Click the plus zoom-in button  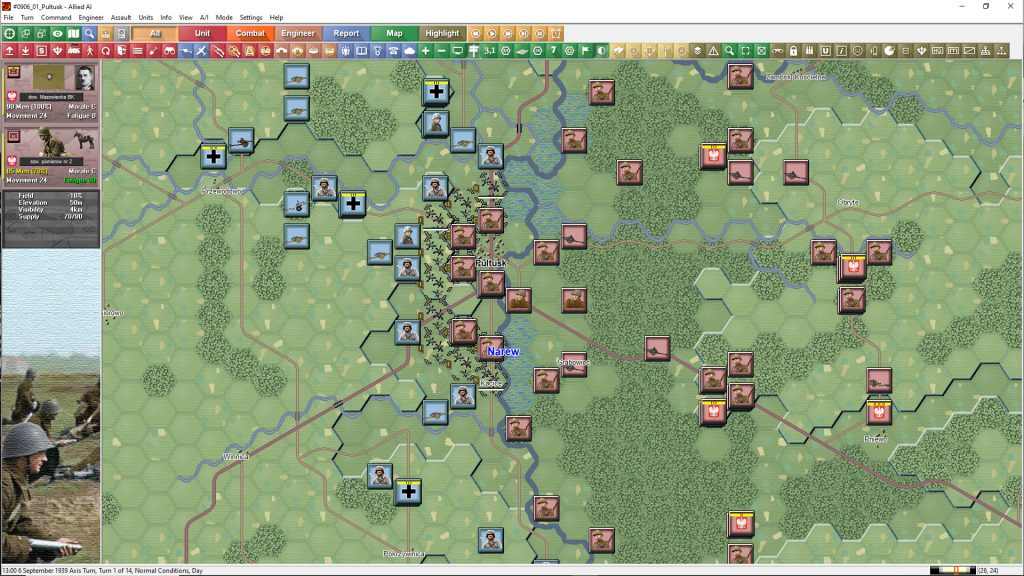425,50
